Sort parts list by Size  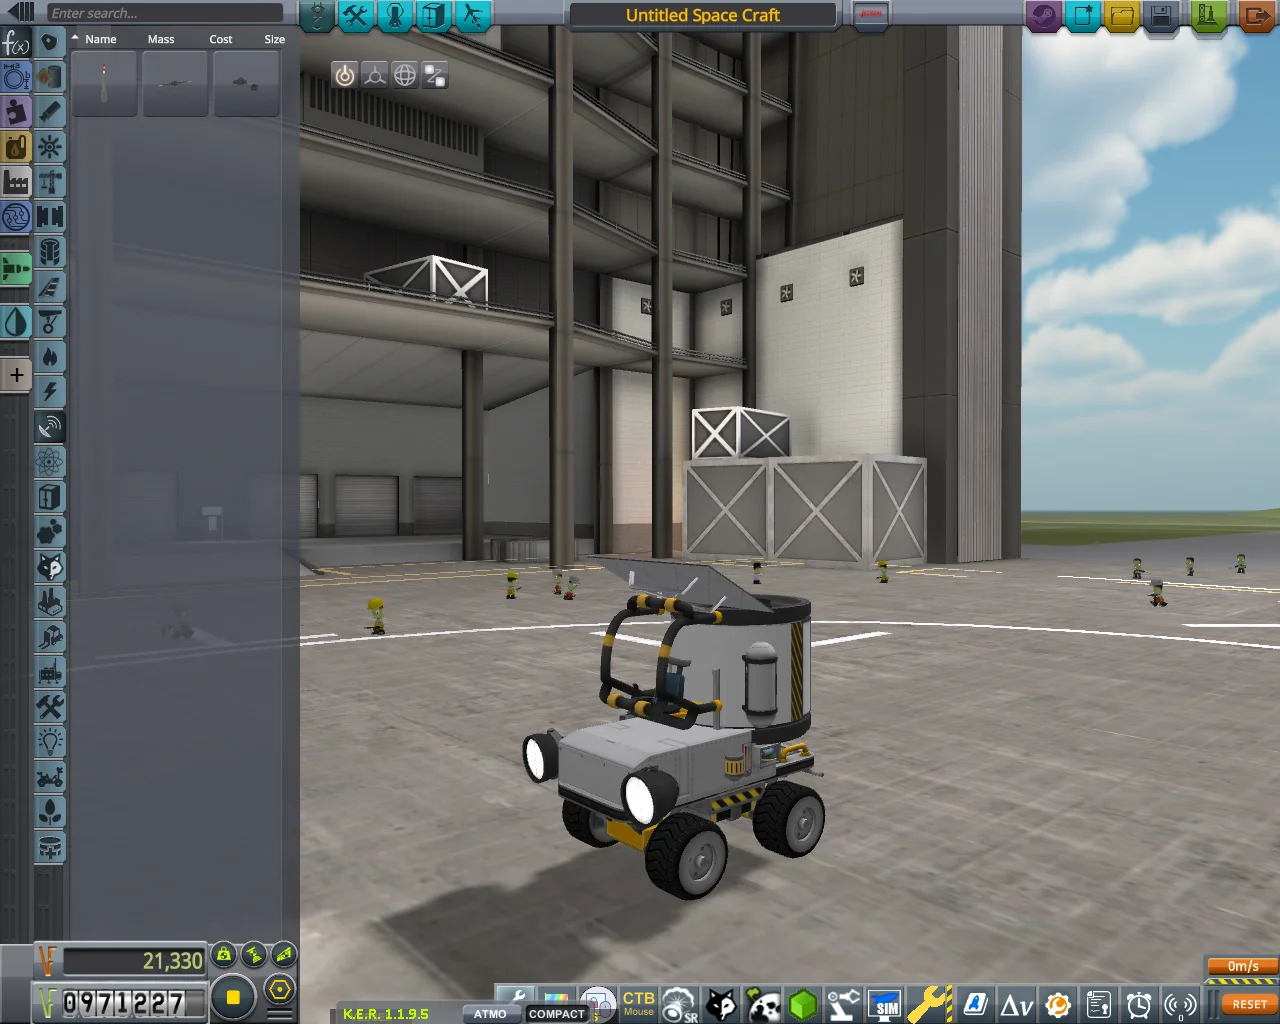(275, 39)
